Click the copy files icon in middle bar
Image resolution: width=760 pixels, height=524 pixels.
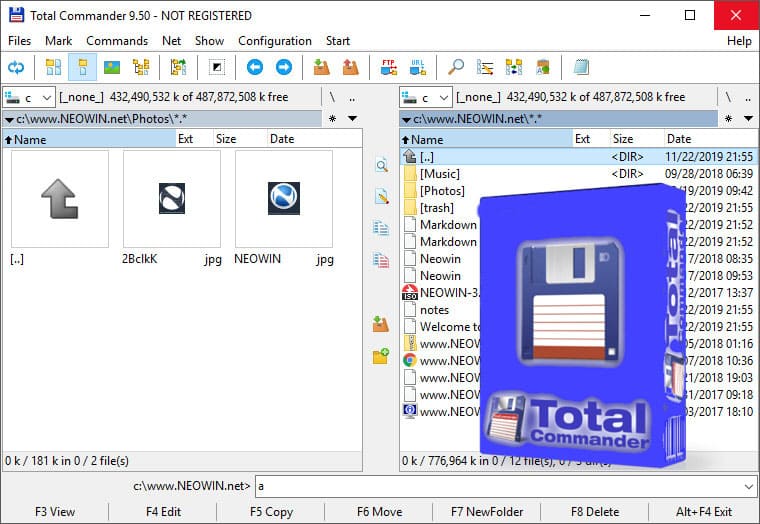tap(381, 228)
